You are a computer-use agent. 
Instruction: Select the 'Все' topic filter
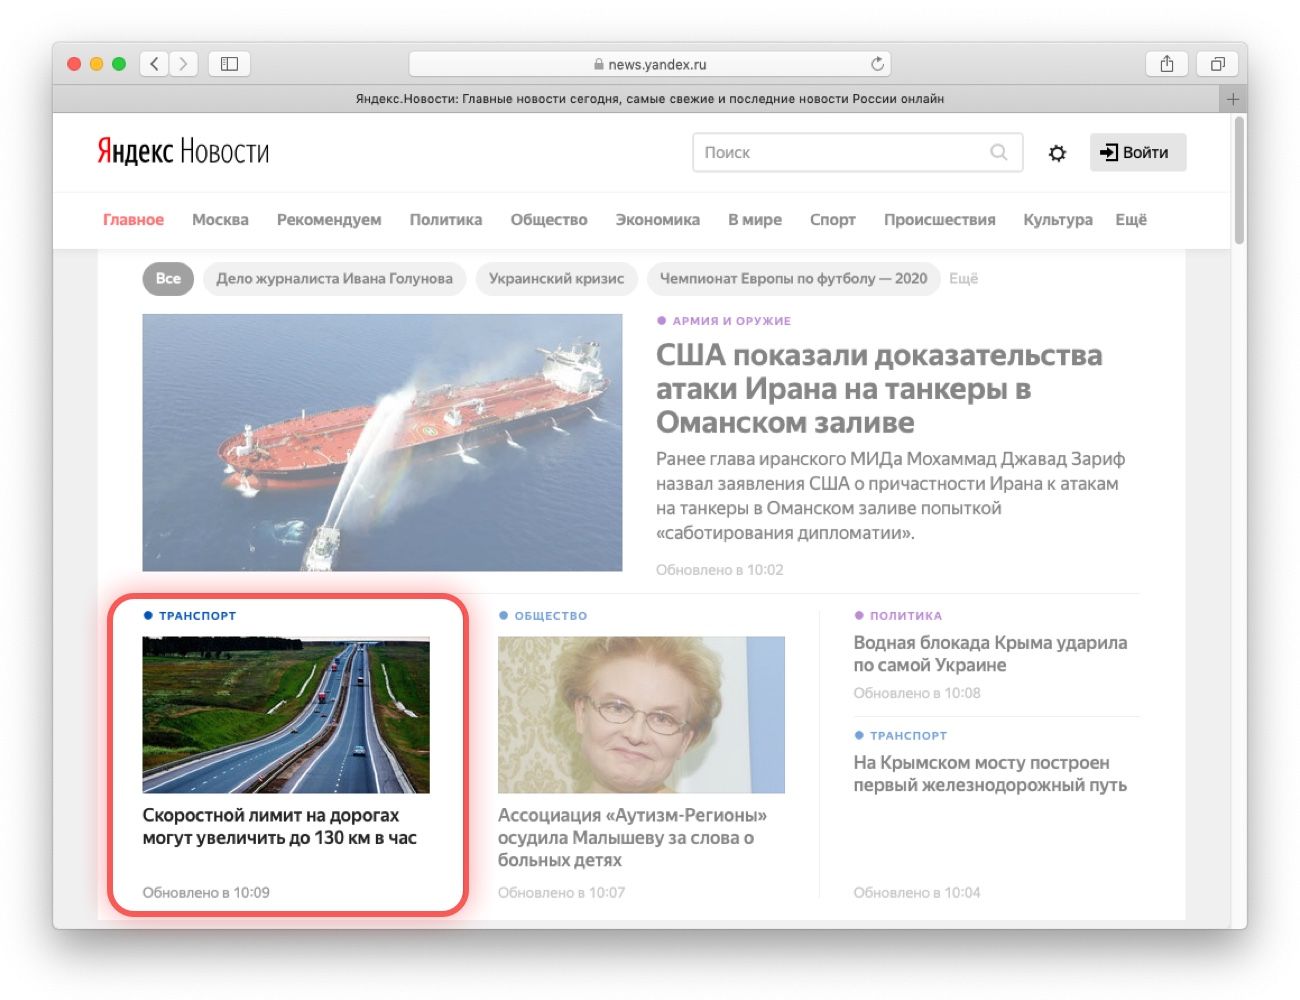tap(168, 279)
